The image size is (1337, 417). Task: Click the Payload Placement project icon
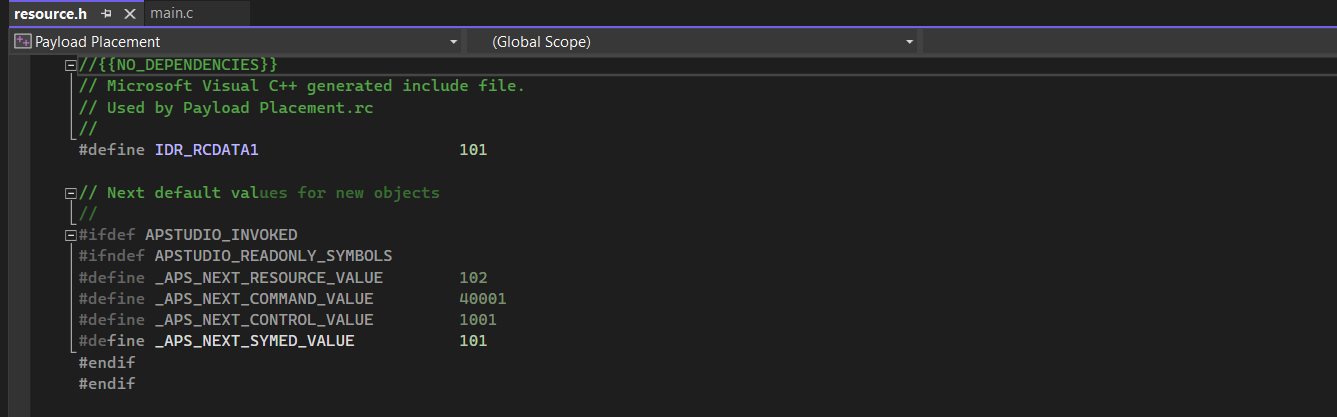[x=22, y=42]
